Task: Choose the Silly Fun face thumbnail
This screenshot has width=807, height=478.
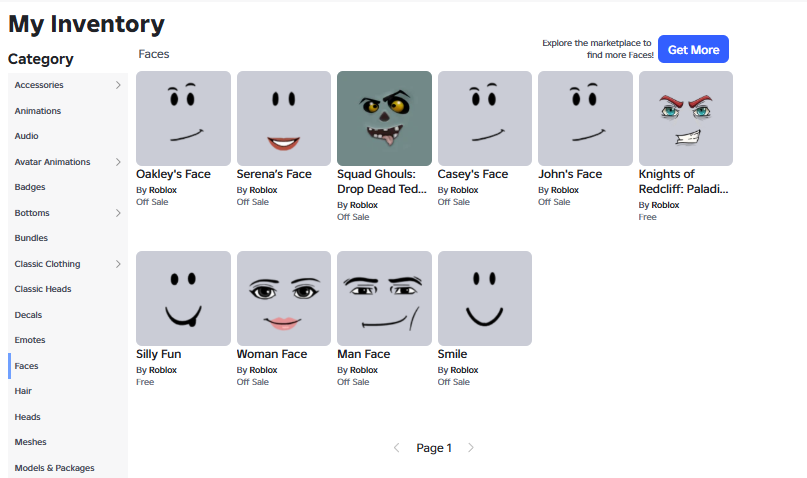Action: (x=183, y=298)
